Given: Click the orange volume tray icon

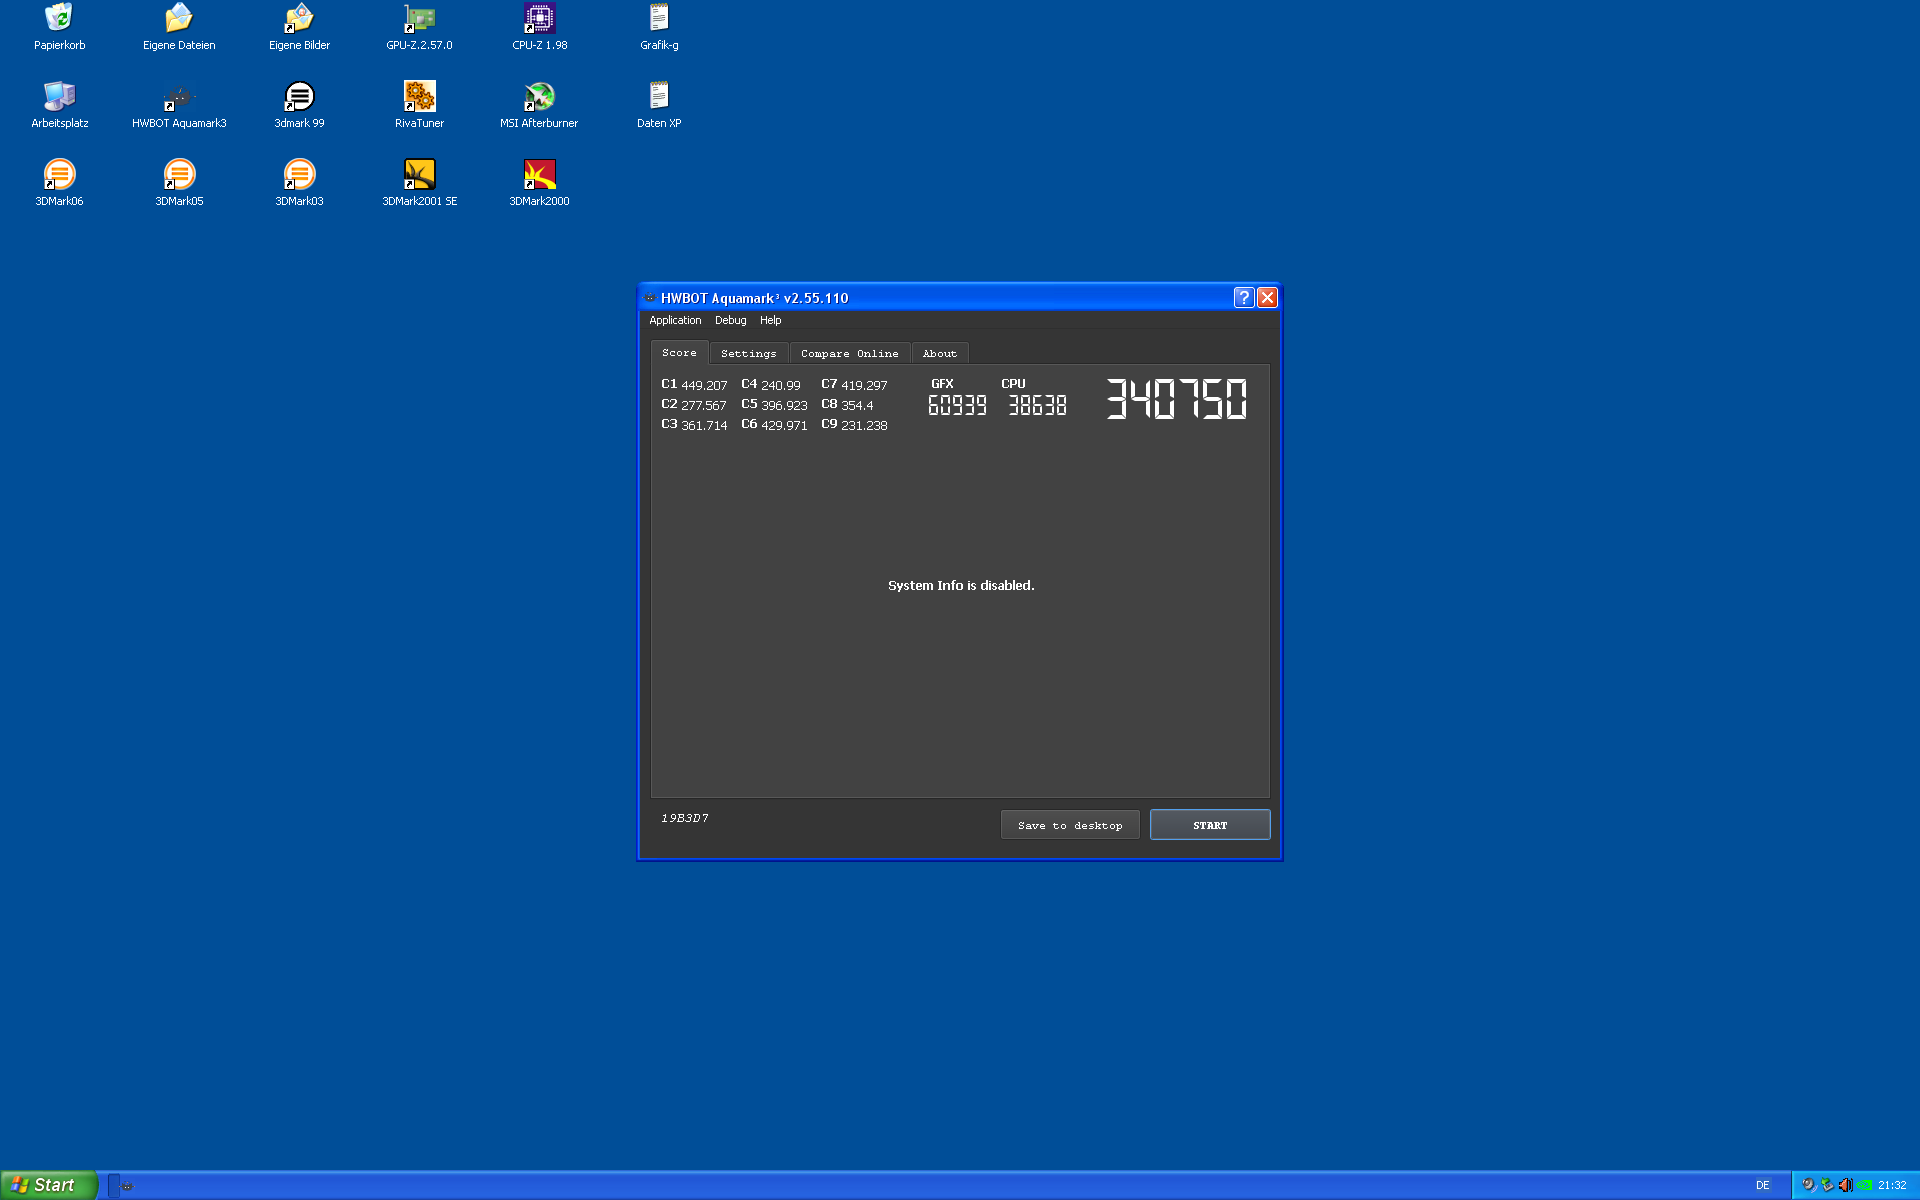Looking at the screenshot, I should point(1845,1185).
